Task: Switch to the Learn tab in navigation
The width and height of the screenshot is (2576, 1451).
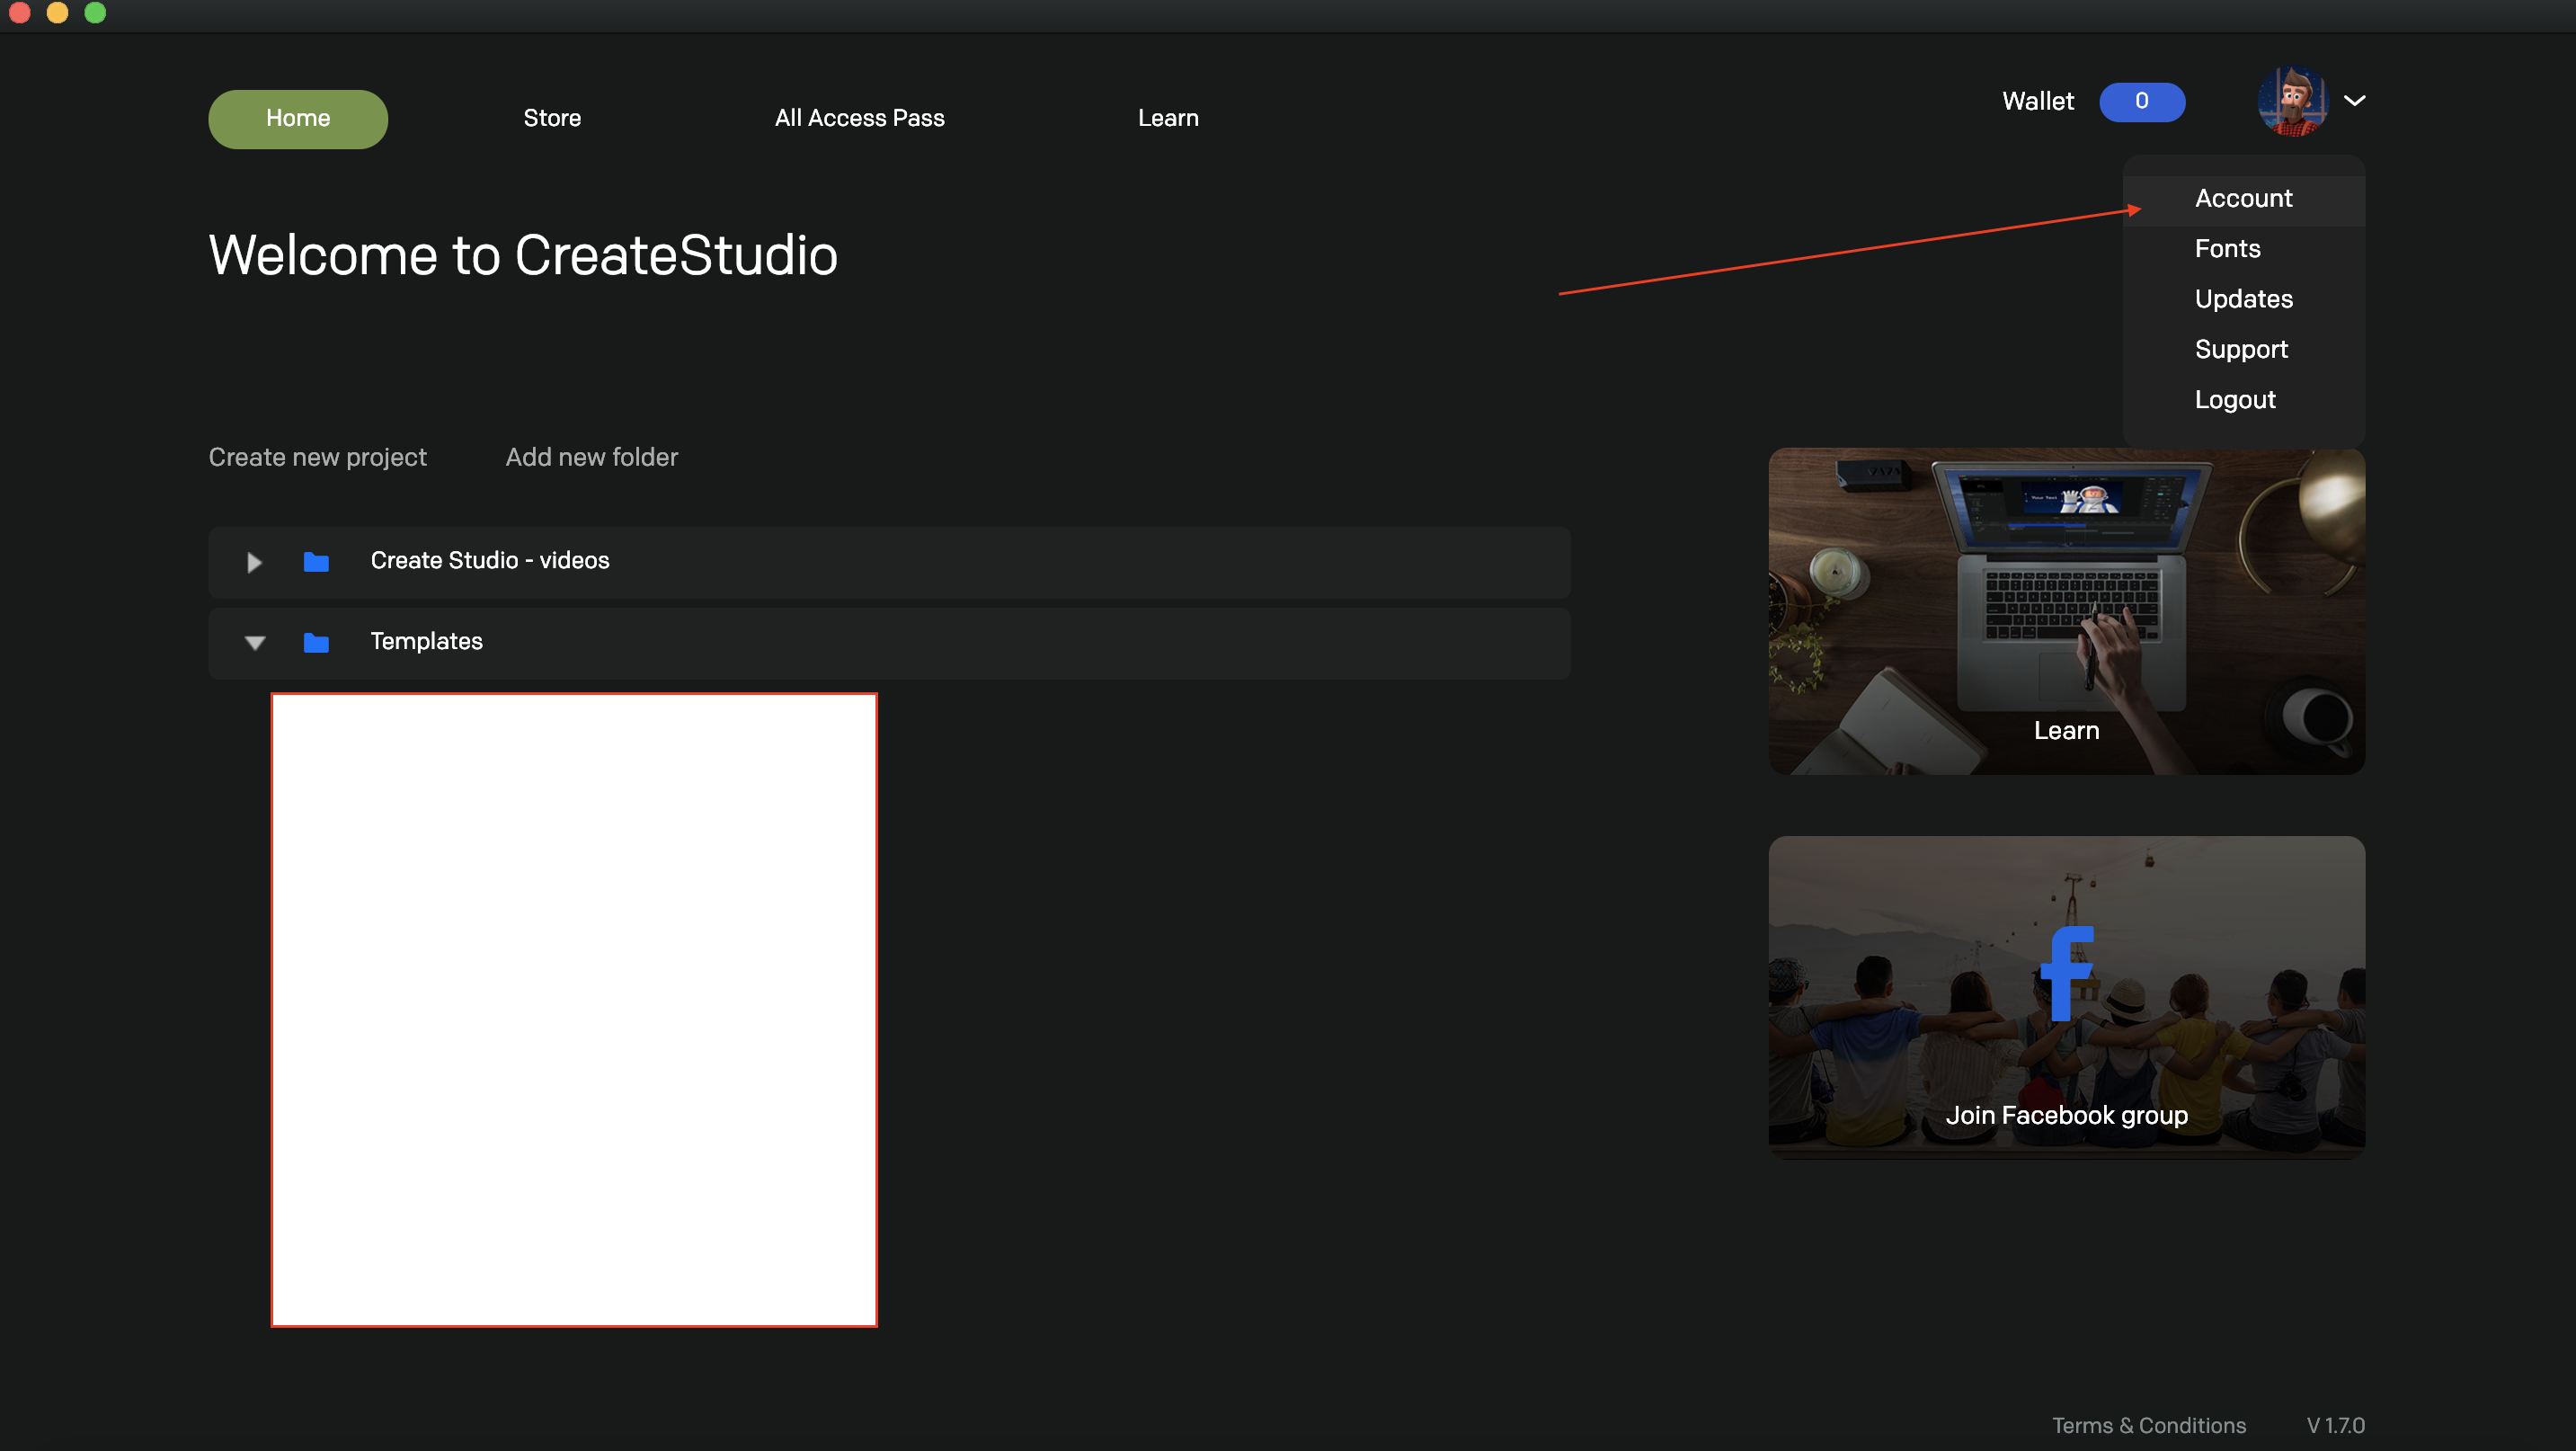Action: click(x=1167, y=118)
